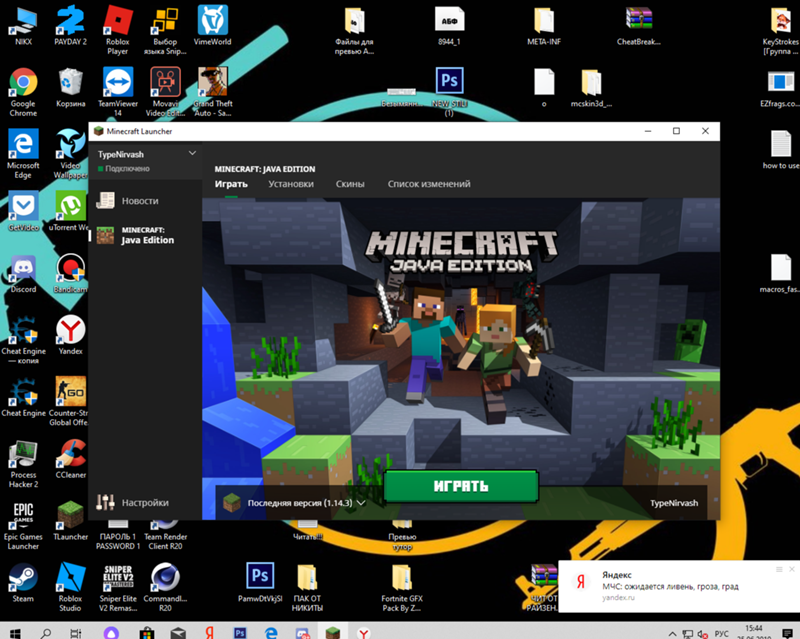Image resolution: width=800 pixels, height=639 pixels.
Task: Open the Windows Start menu
Action: [13, 632]
